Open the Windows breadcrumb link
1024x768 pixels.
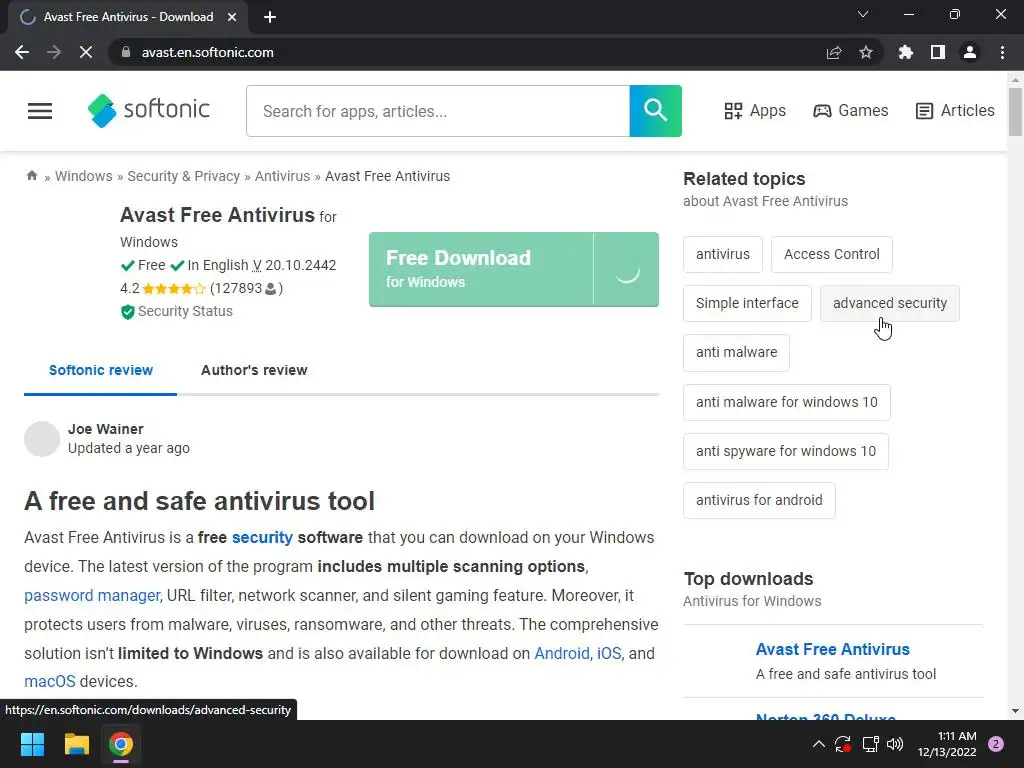(84, 176)
